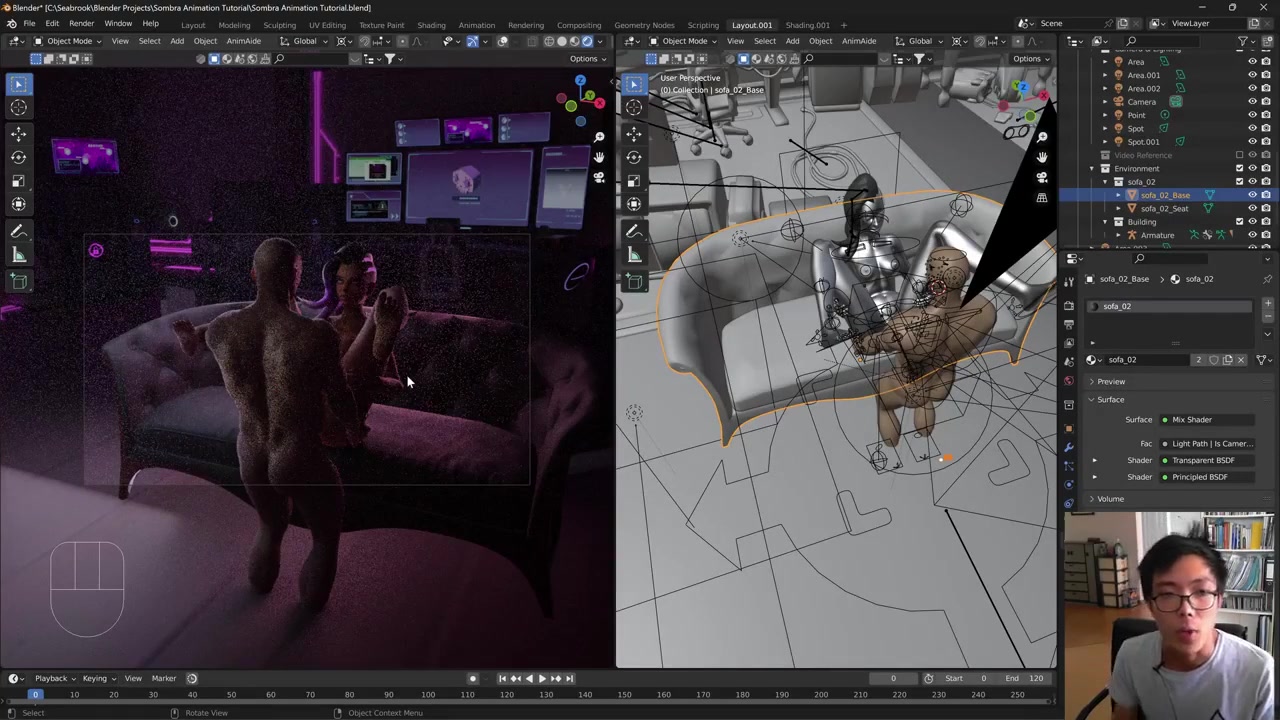Screen dimensions: 1280x720
Task: Open the Render menu
Action: click(81, 24)
